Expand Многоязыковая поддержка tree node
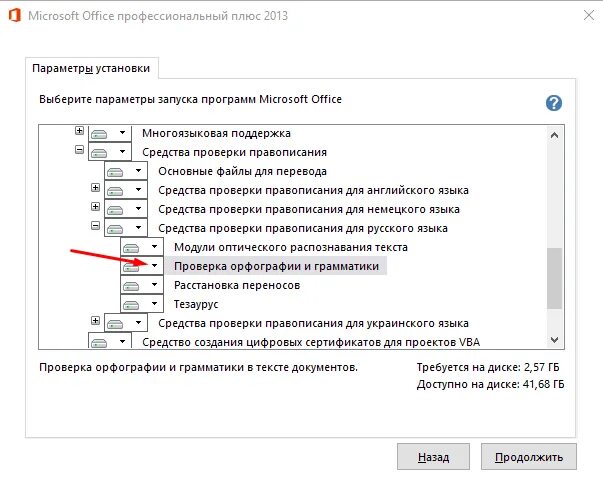 coord(79,130)
